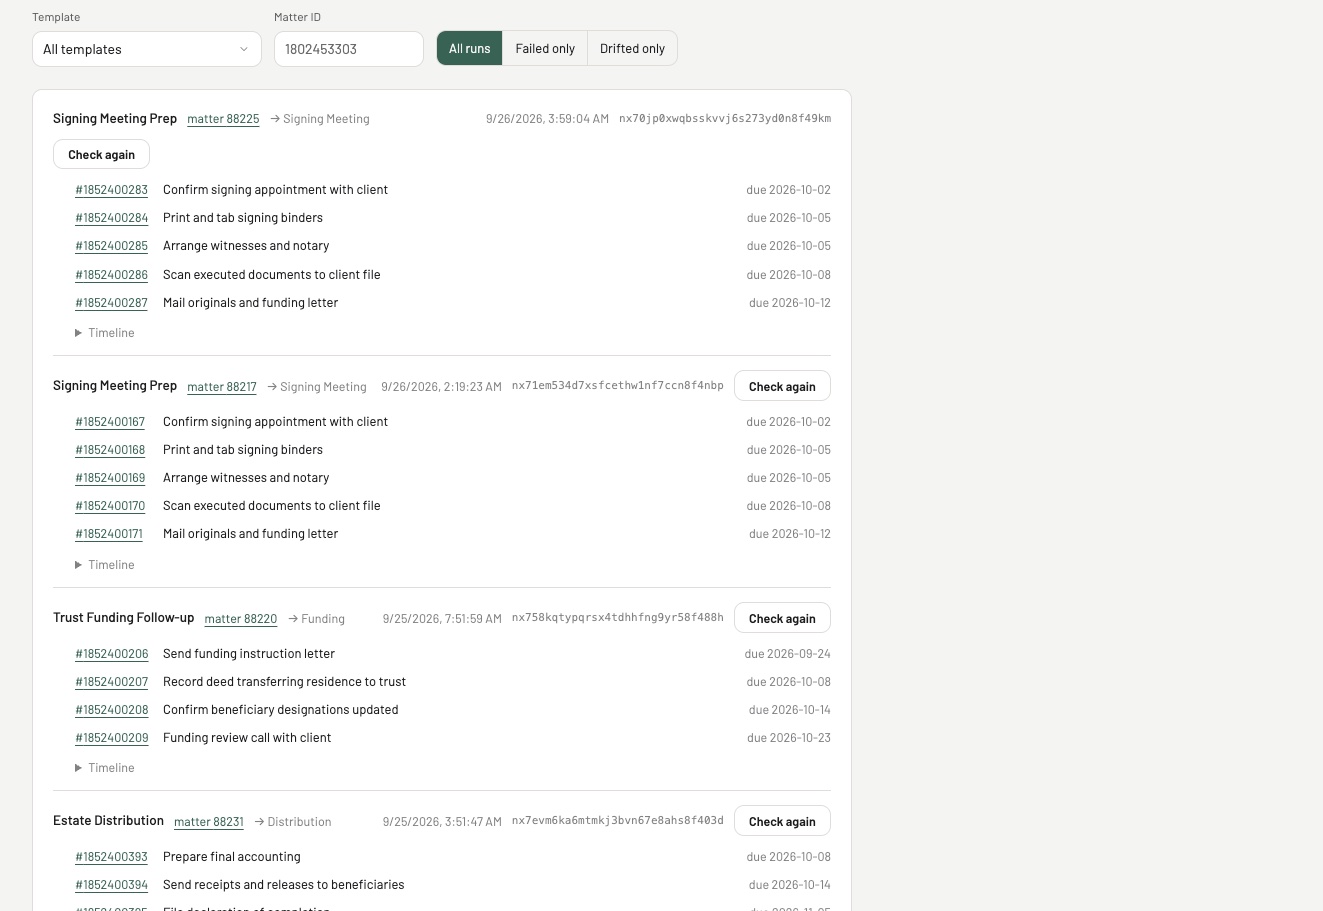This screenshot has width=1323, height=911.
Task: Open task #1852400393
Action: click(x=112, y=857)
